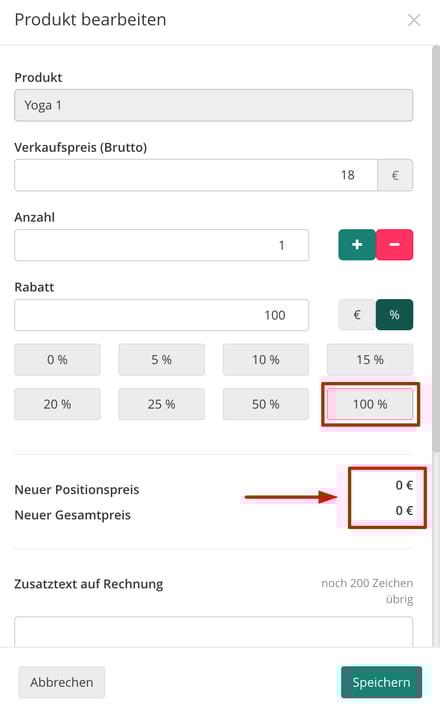Apply 5 % discount preset

pos(161,360)
